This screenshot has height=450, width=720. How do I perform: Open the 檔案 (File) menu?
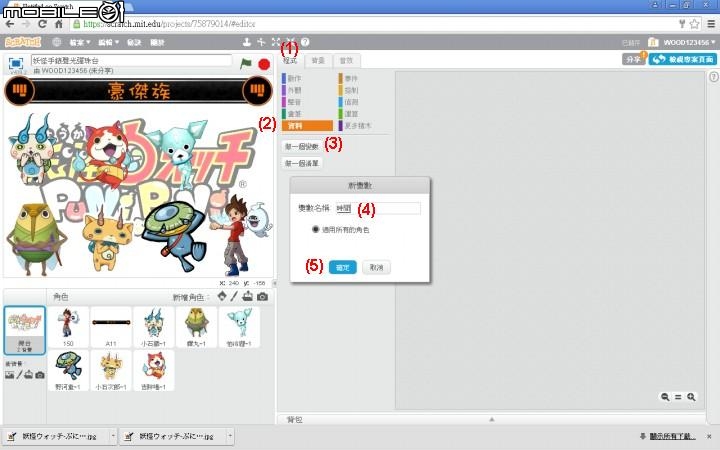80,43
